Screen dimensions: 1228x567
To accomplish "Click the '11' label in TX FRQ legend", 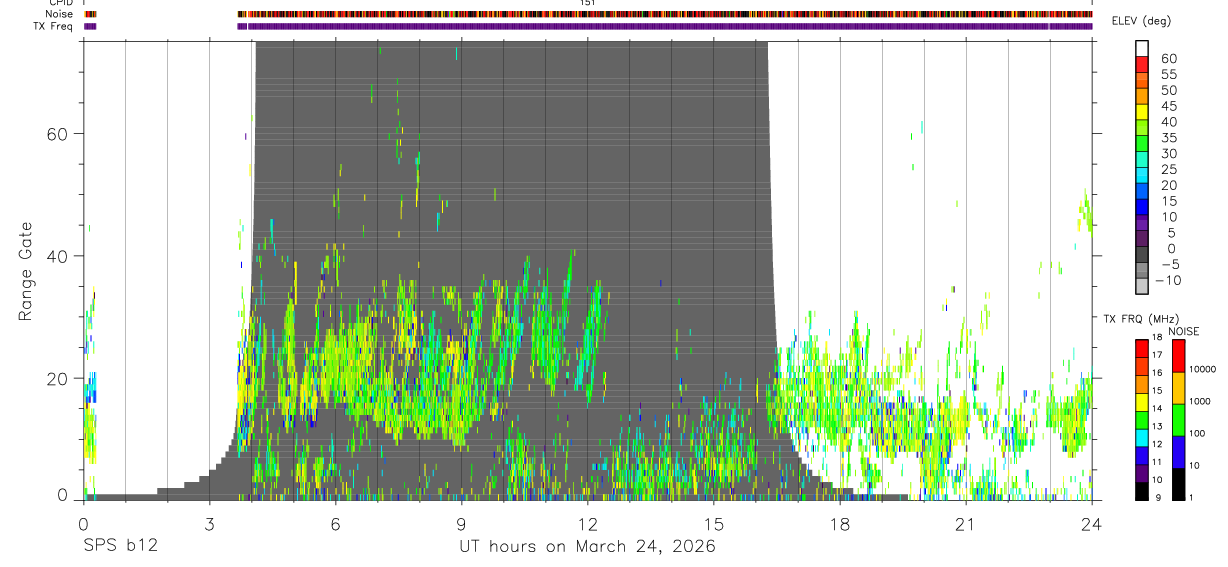I will pyautogui.click(x=1157, y=462).
